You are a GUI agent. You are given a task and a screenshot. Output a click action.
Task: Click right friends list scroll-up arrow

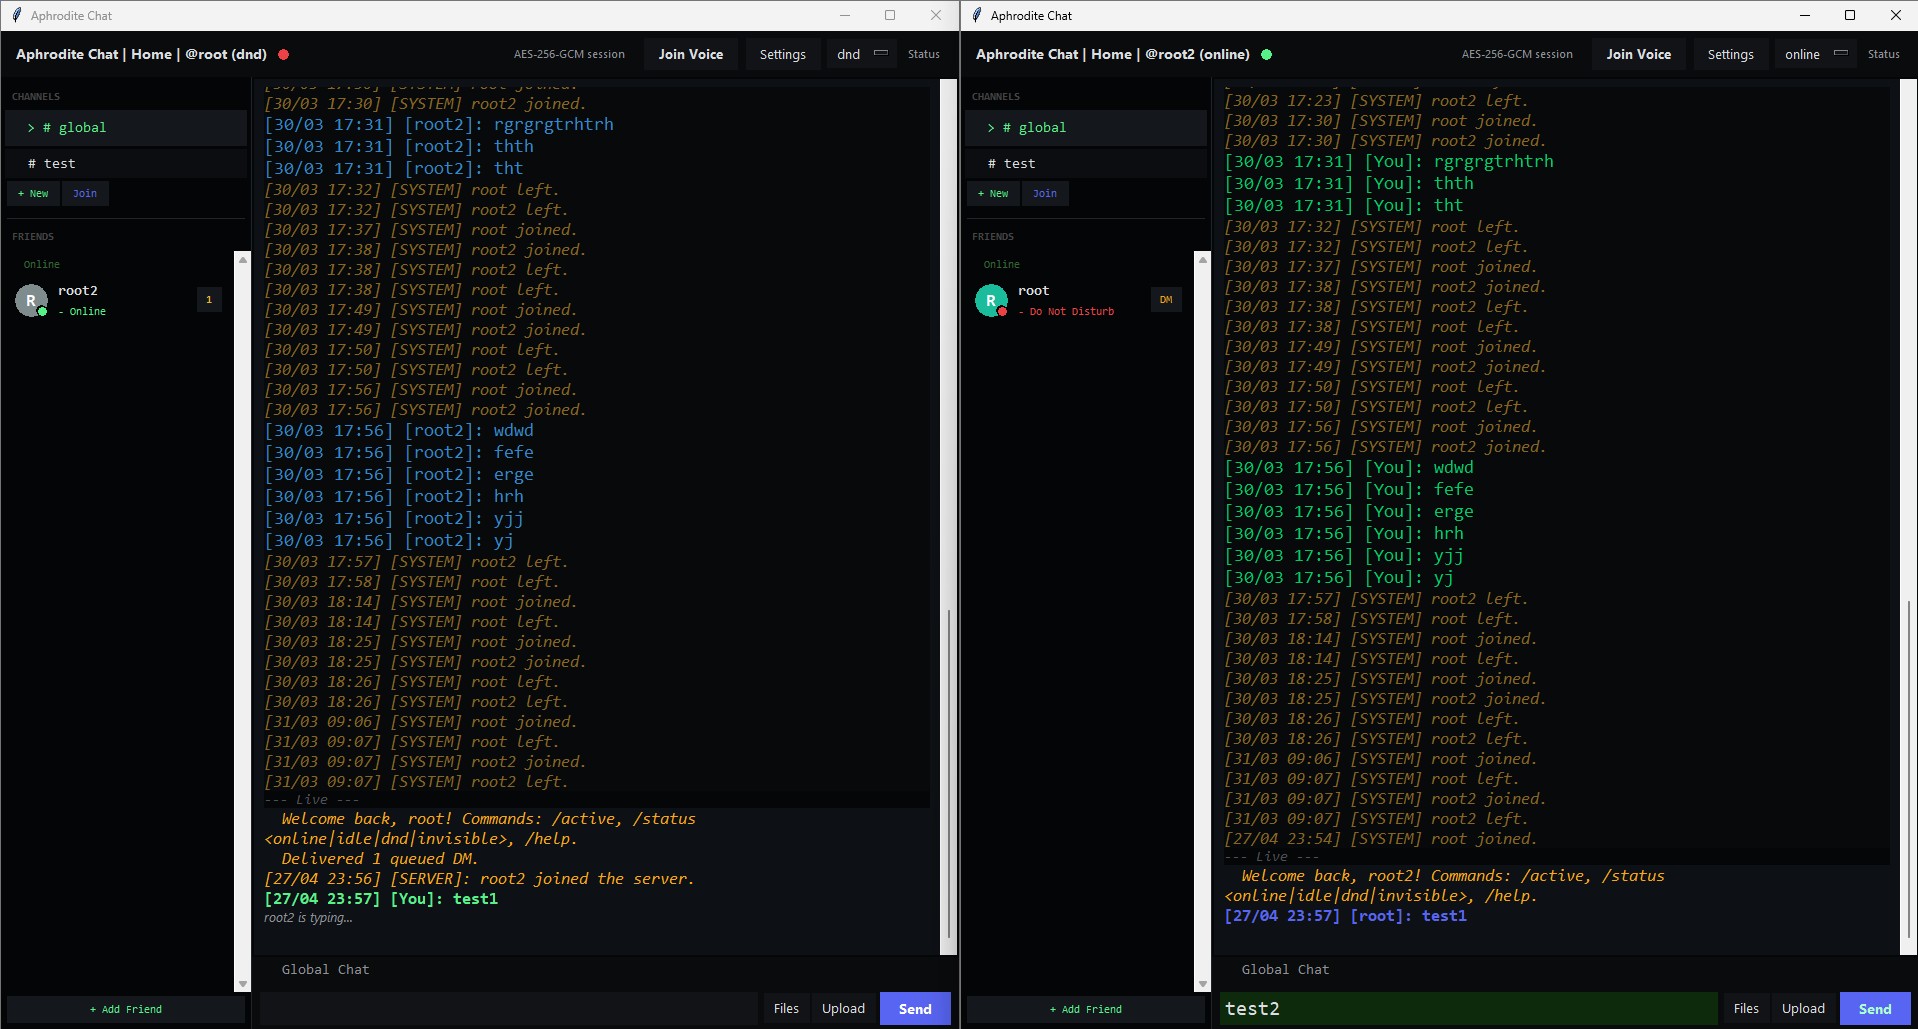point(1203,260)
